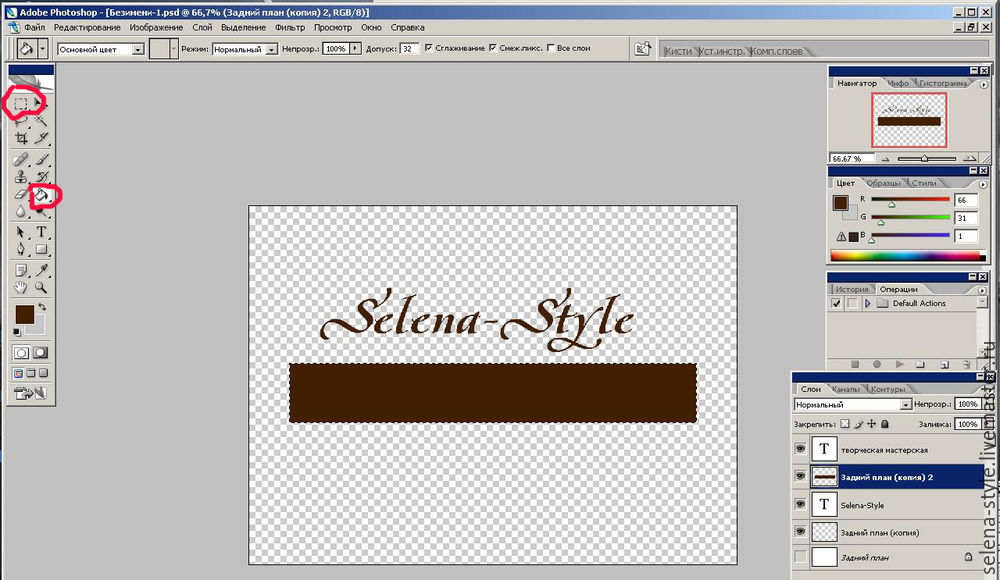The image size is (1000, 580).
Task: Open the Непрозр. opacity arrow in options bar
Action: pyautogui.click(x=355, y=48)
